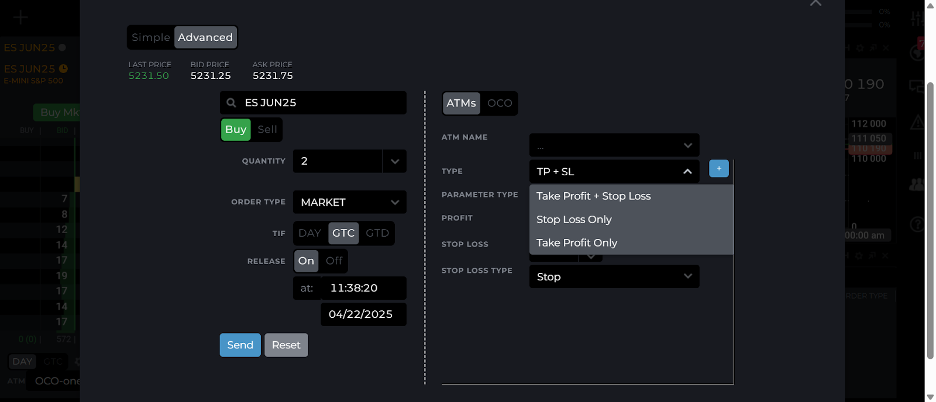
Task: Choose Stop Loss Only option
Action: [631, 219]
